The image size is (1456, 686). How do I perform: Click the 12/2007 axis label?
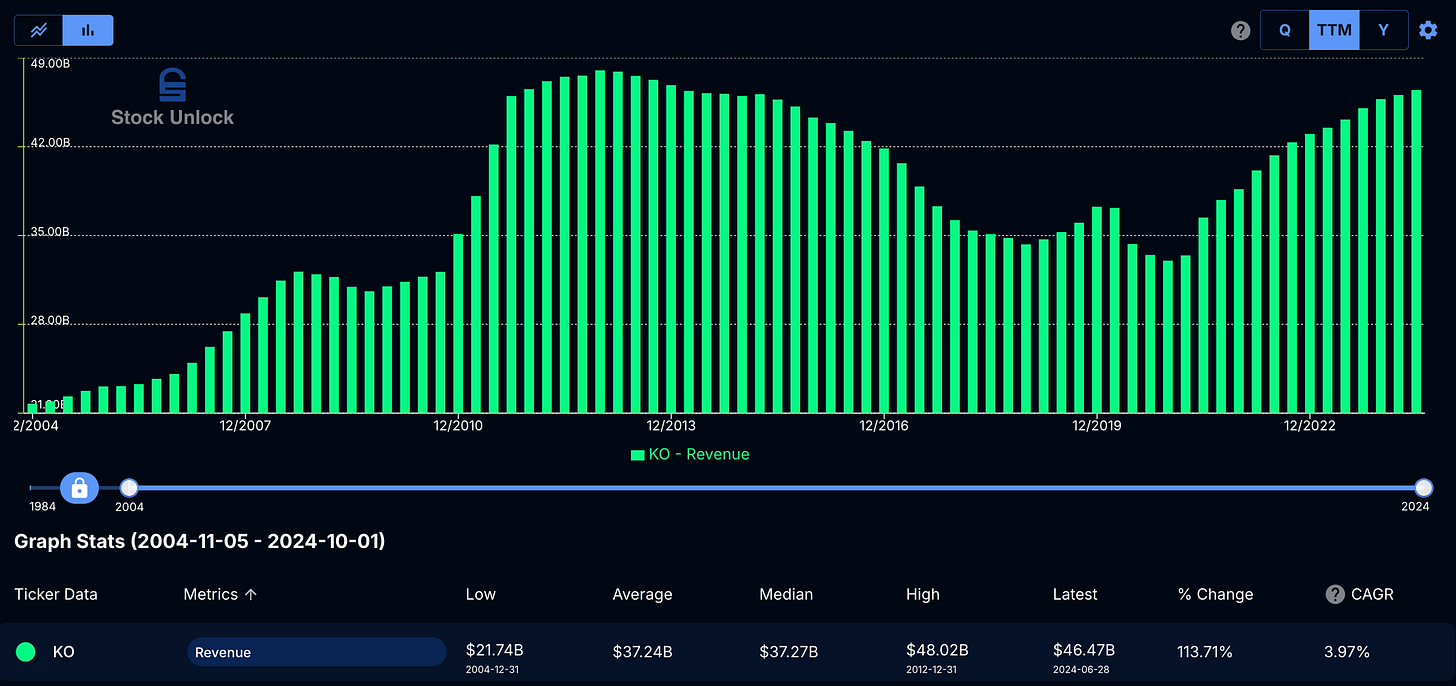[x=246, y=426]
